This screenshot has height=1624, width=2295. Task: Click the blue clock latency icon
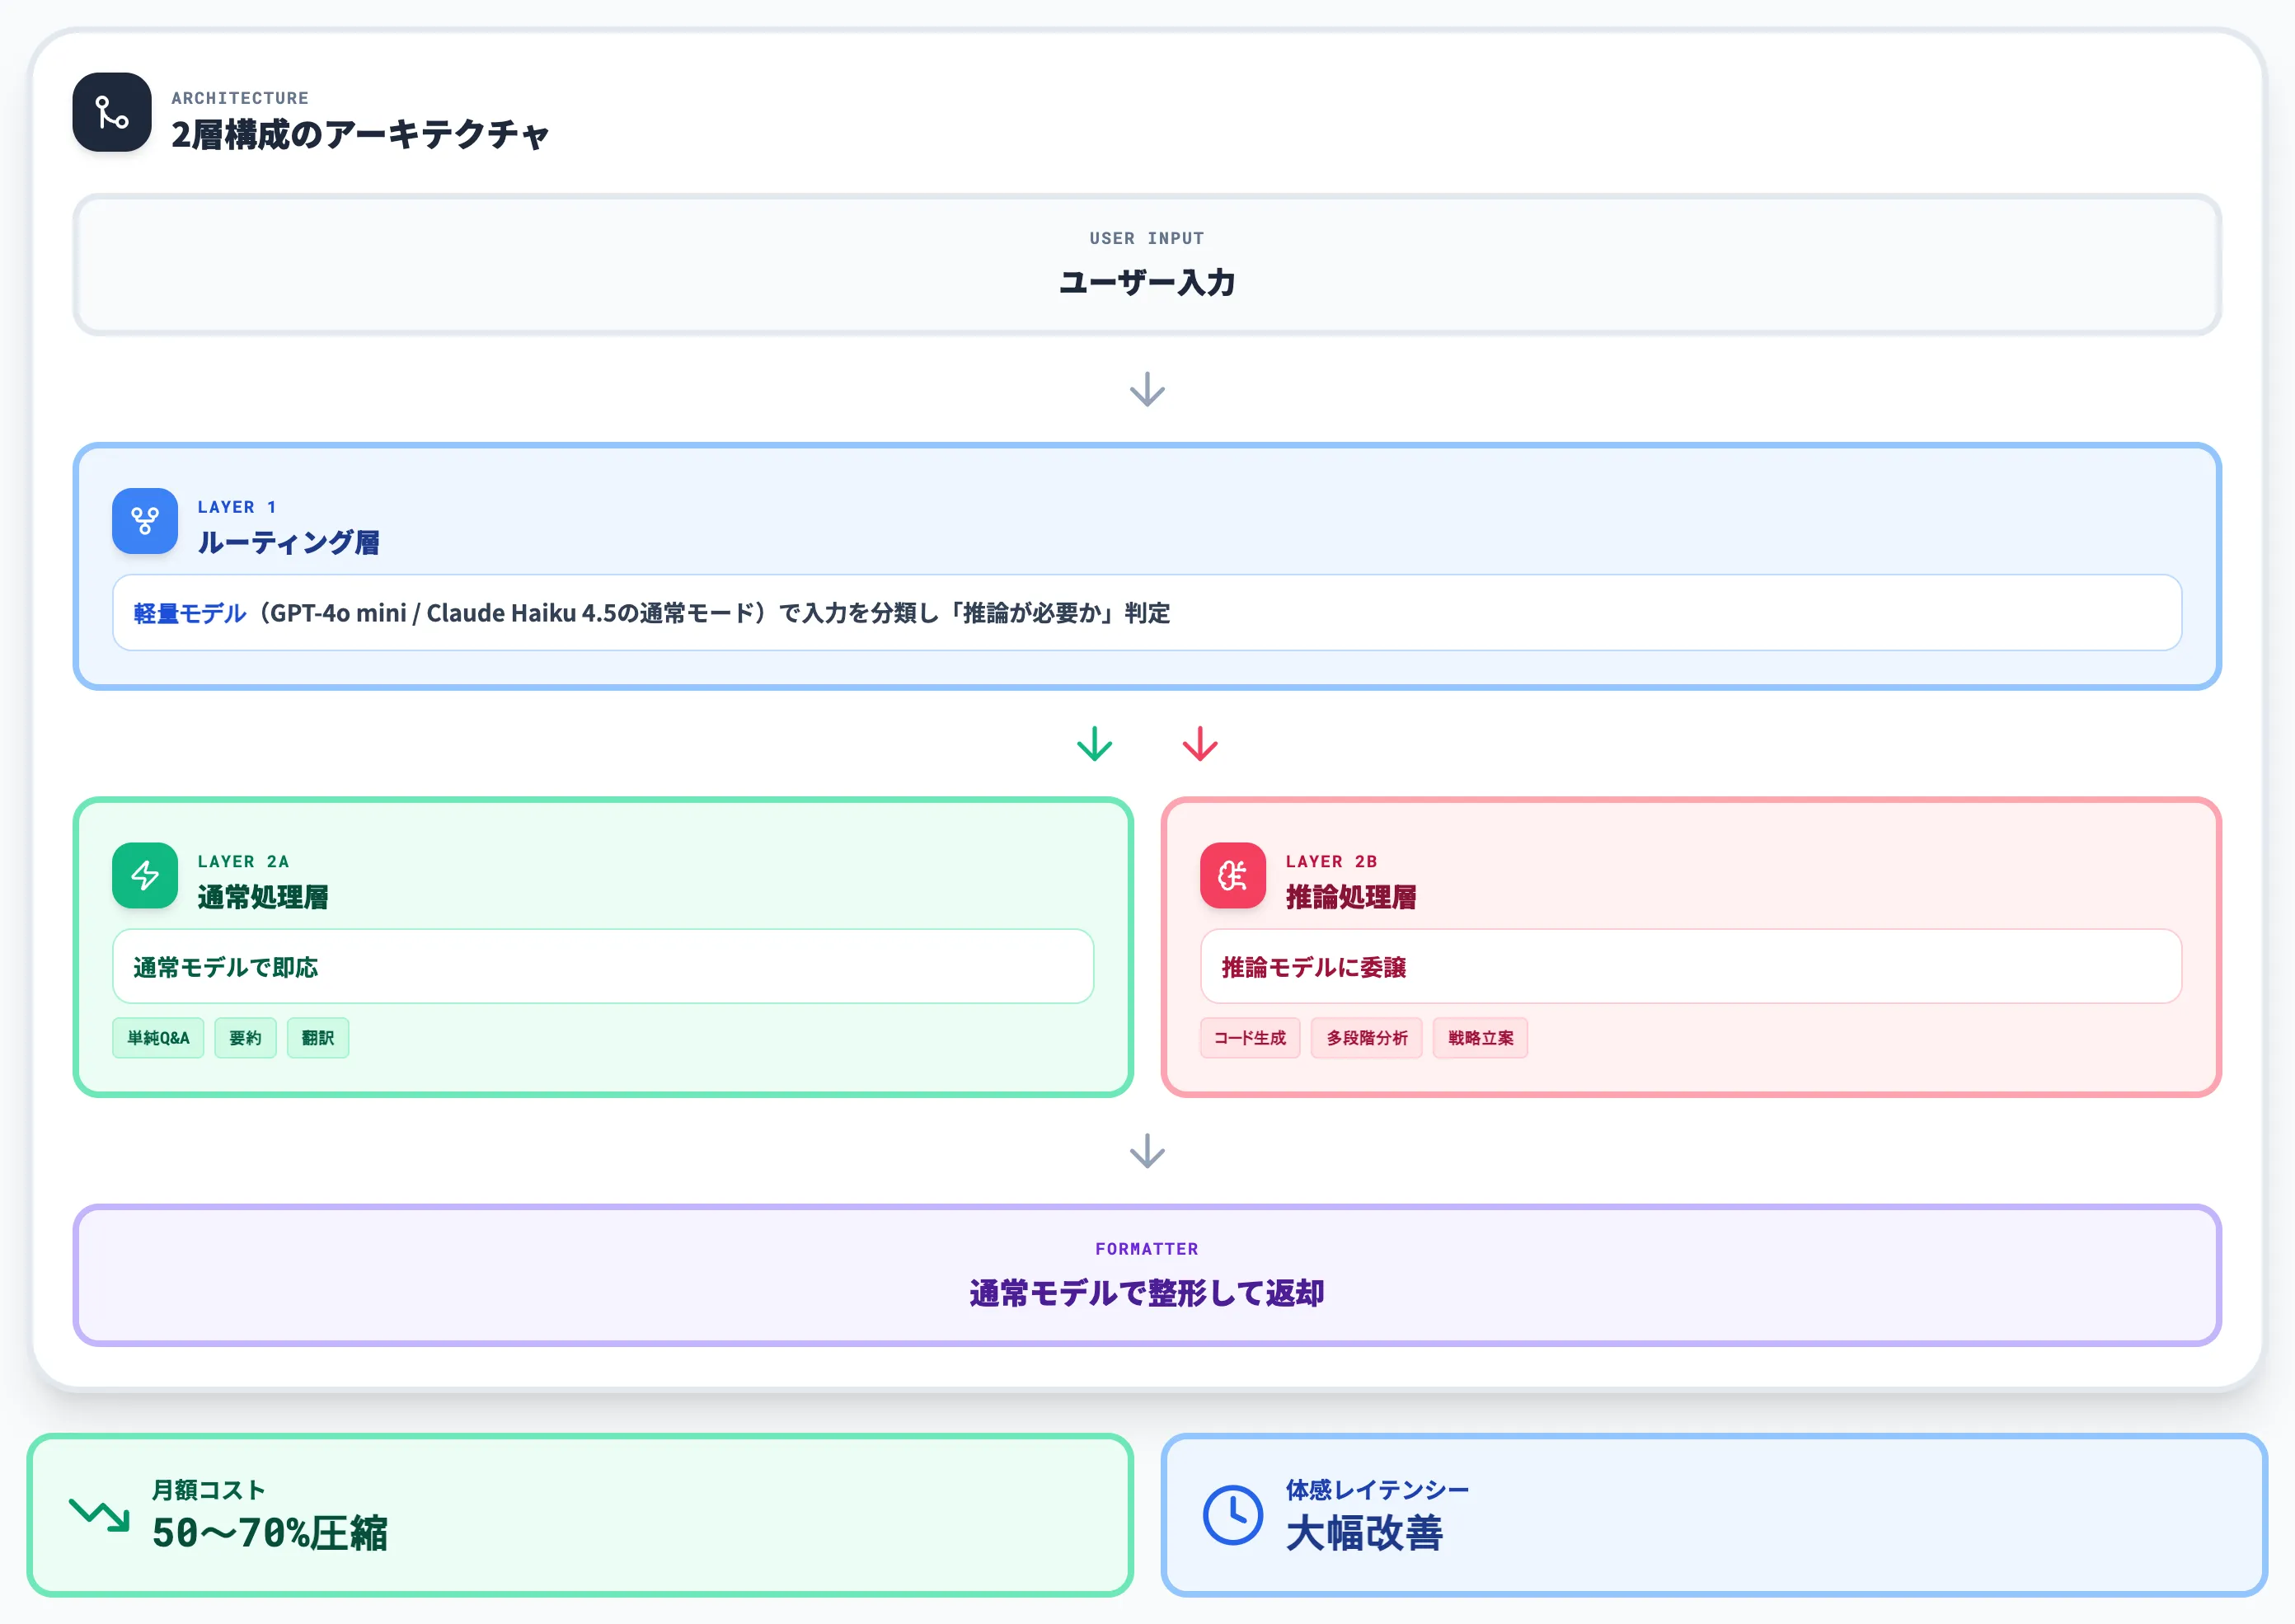pyautogui.click(x=1232, y=1515)
